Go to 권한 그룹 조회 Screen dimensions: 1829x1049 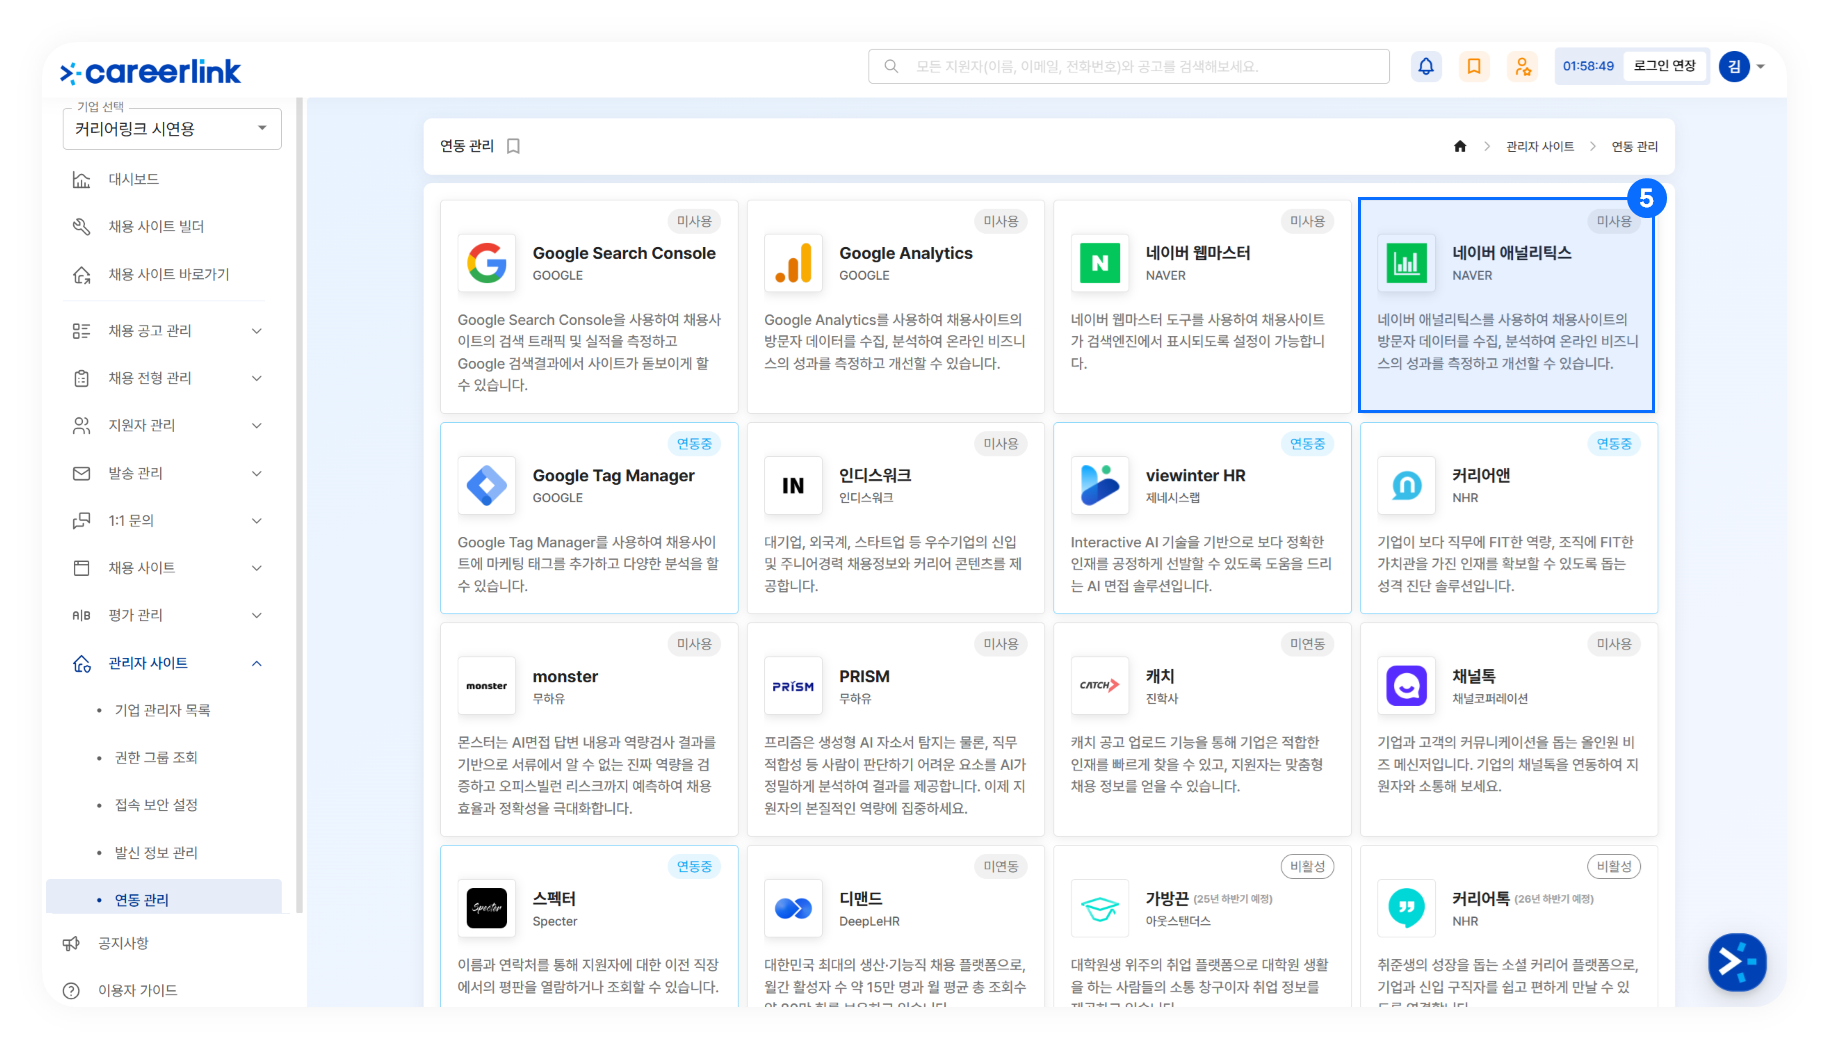tap(156, 758)
